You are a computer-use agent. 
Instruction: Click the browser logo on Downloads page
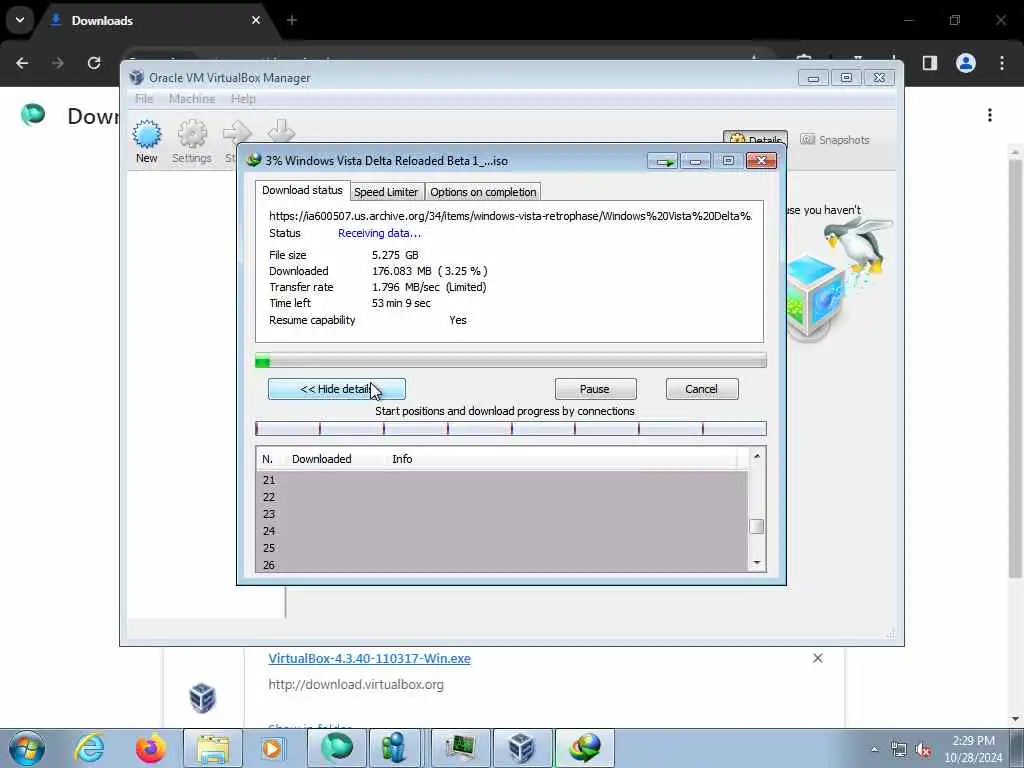tap(33, 115)
